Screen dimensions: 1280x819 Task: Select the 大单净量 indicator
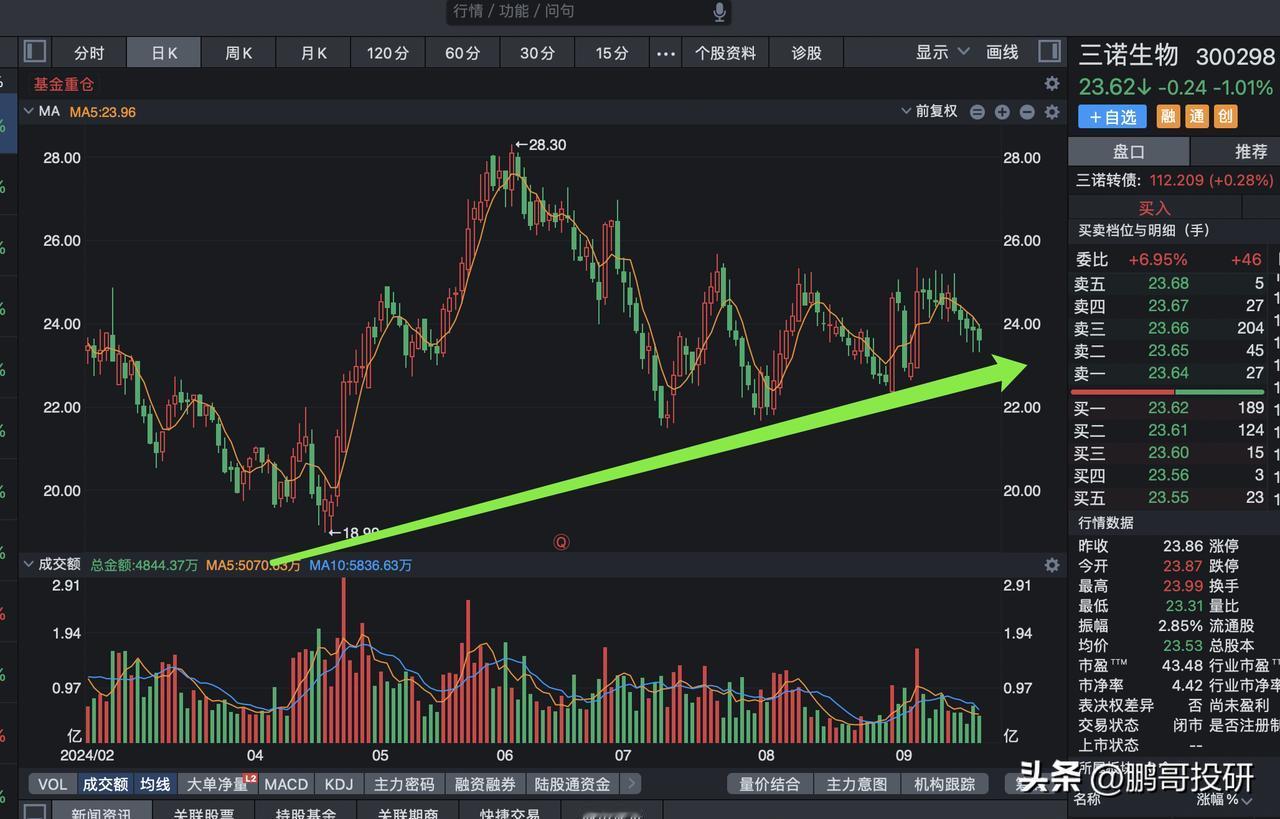click(217, 784)
